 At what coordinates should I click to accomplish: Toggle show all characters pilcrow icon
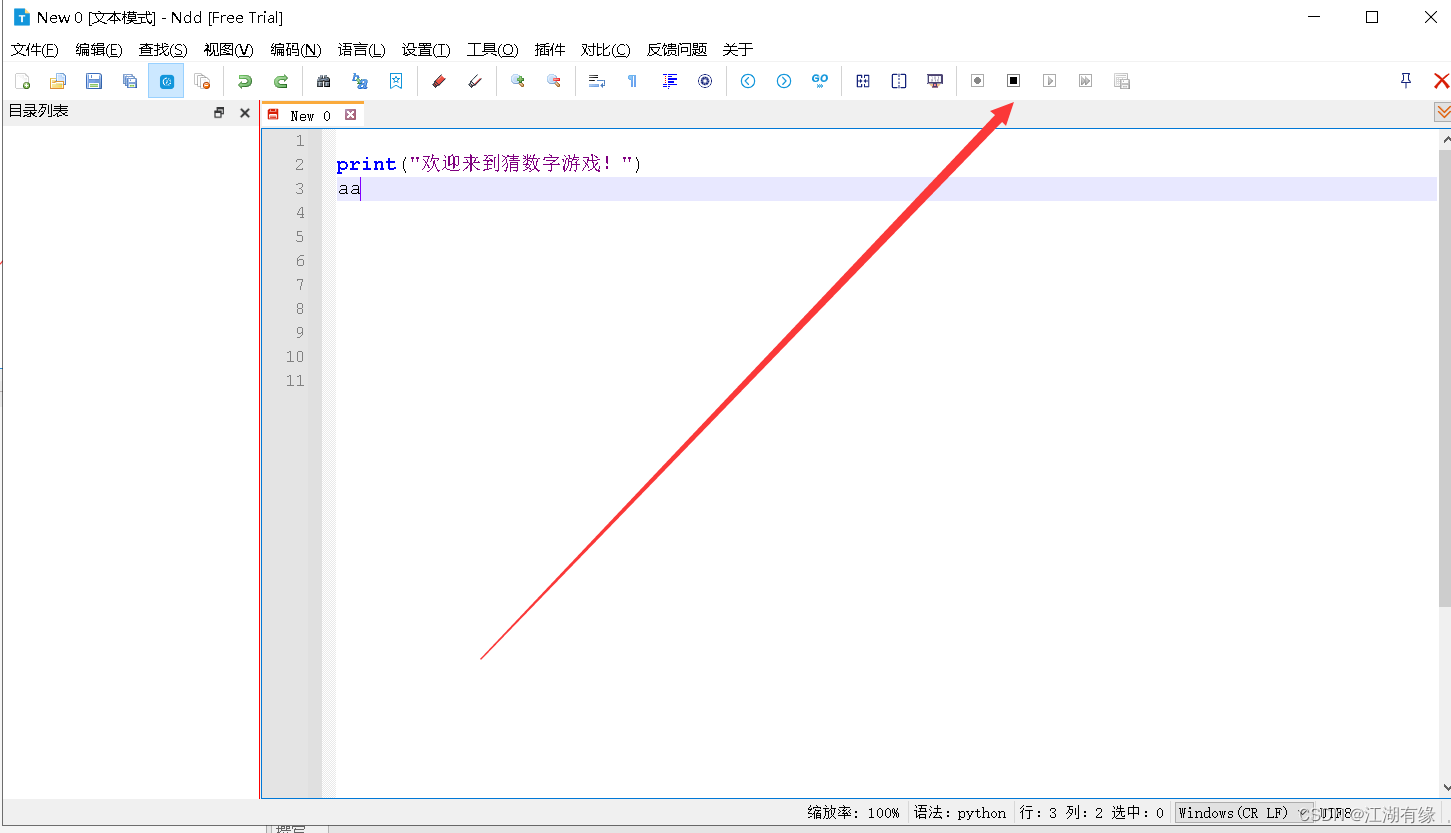click(632, 81)
